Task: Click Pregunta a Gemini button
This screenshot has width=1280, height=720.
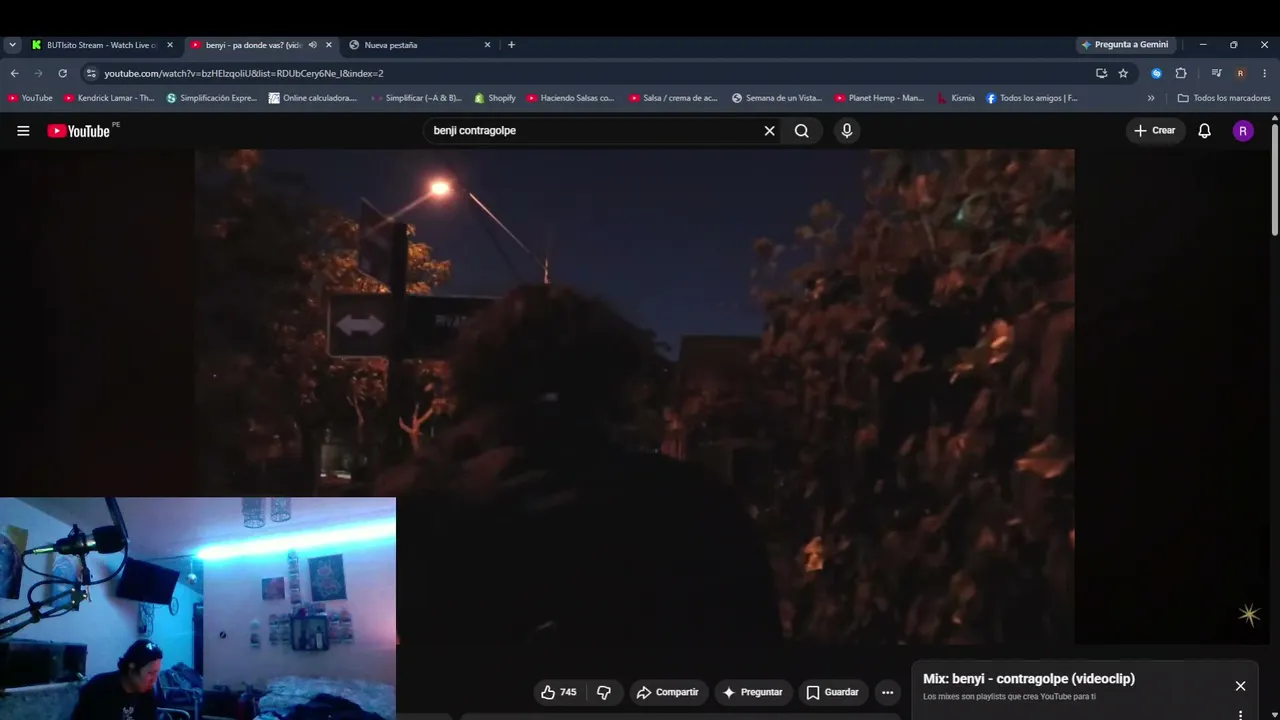Action: pos(1125,45)
